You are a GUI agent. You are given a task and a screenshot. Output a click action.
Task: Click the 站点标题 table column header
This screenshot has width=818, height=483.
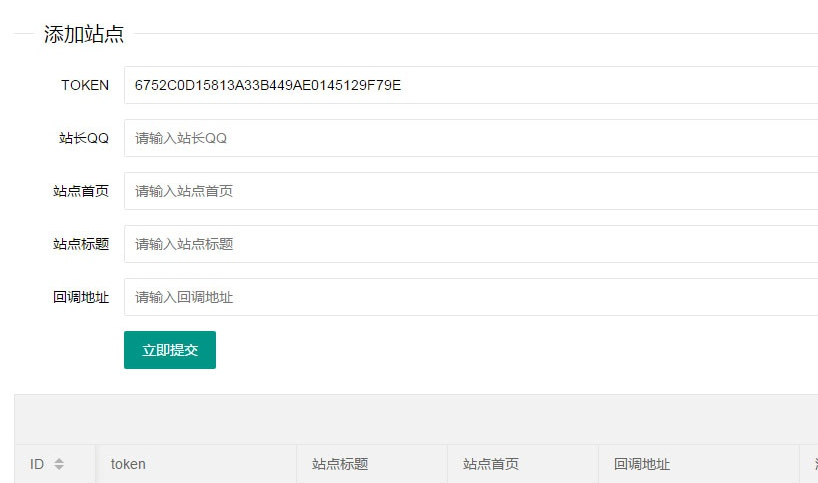click(x=340, y=464)
